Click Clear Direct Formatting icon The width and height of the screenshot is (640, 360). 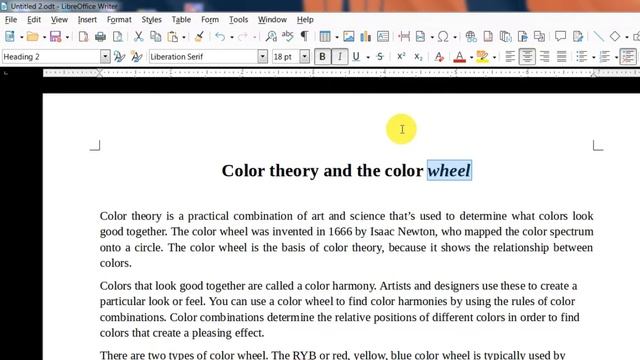[x=439, y=57]
